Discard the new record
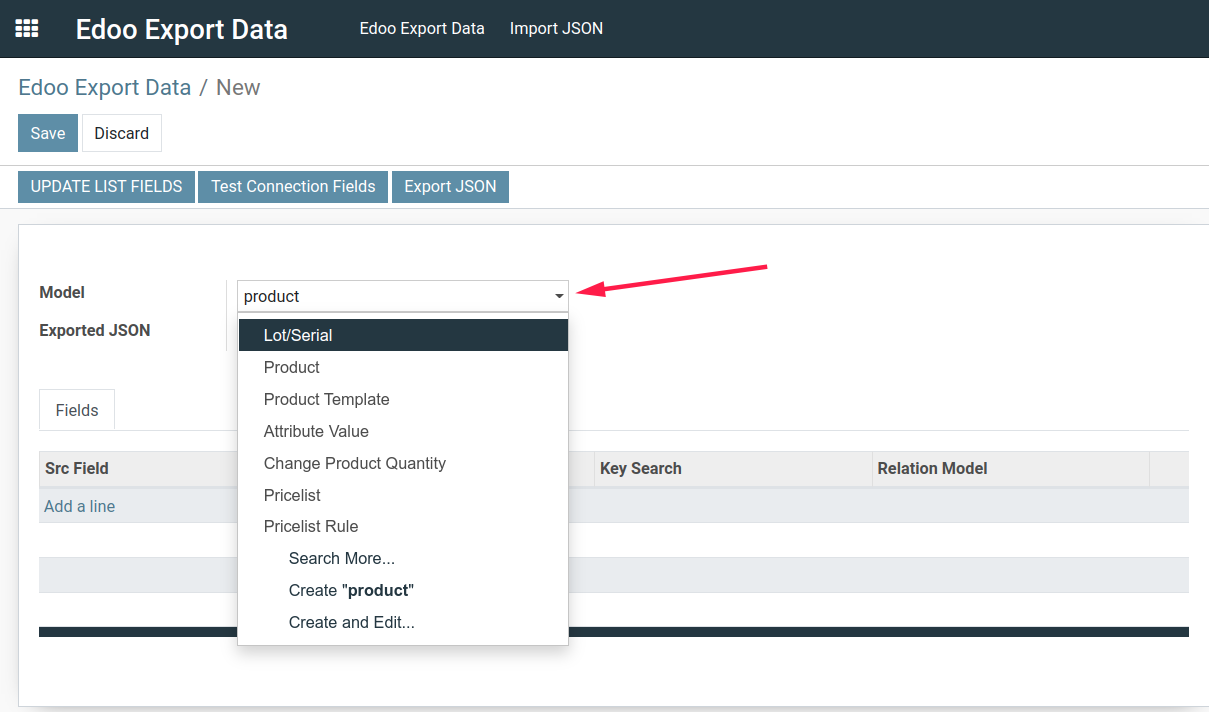 122,133
